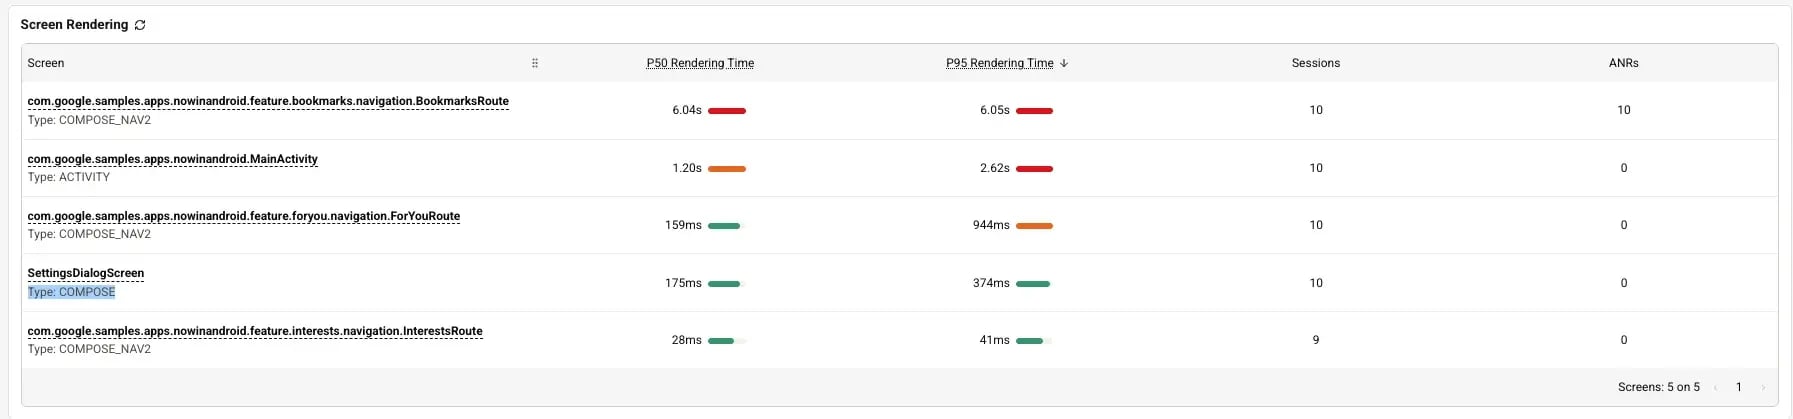Select page 1 in pagination
This screenshot has width=1793, height=419.
(1739, 387)
